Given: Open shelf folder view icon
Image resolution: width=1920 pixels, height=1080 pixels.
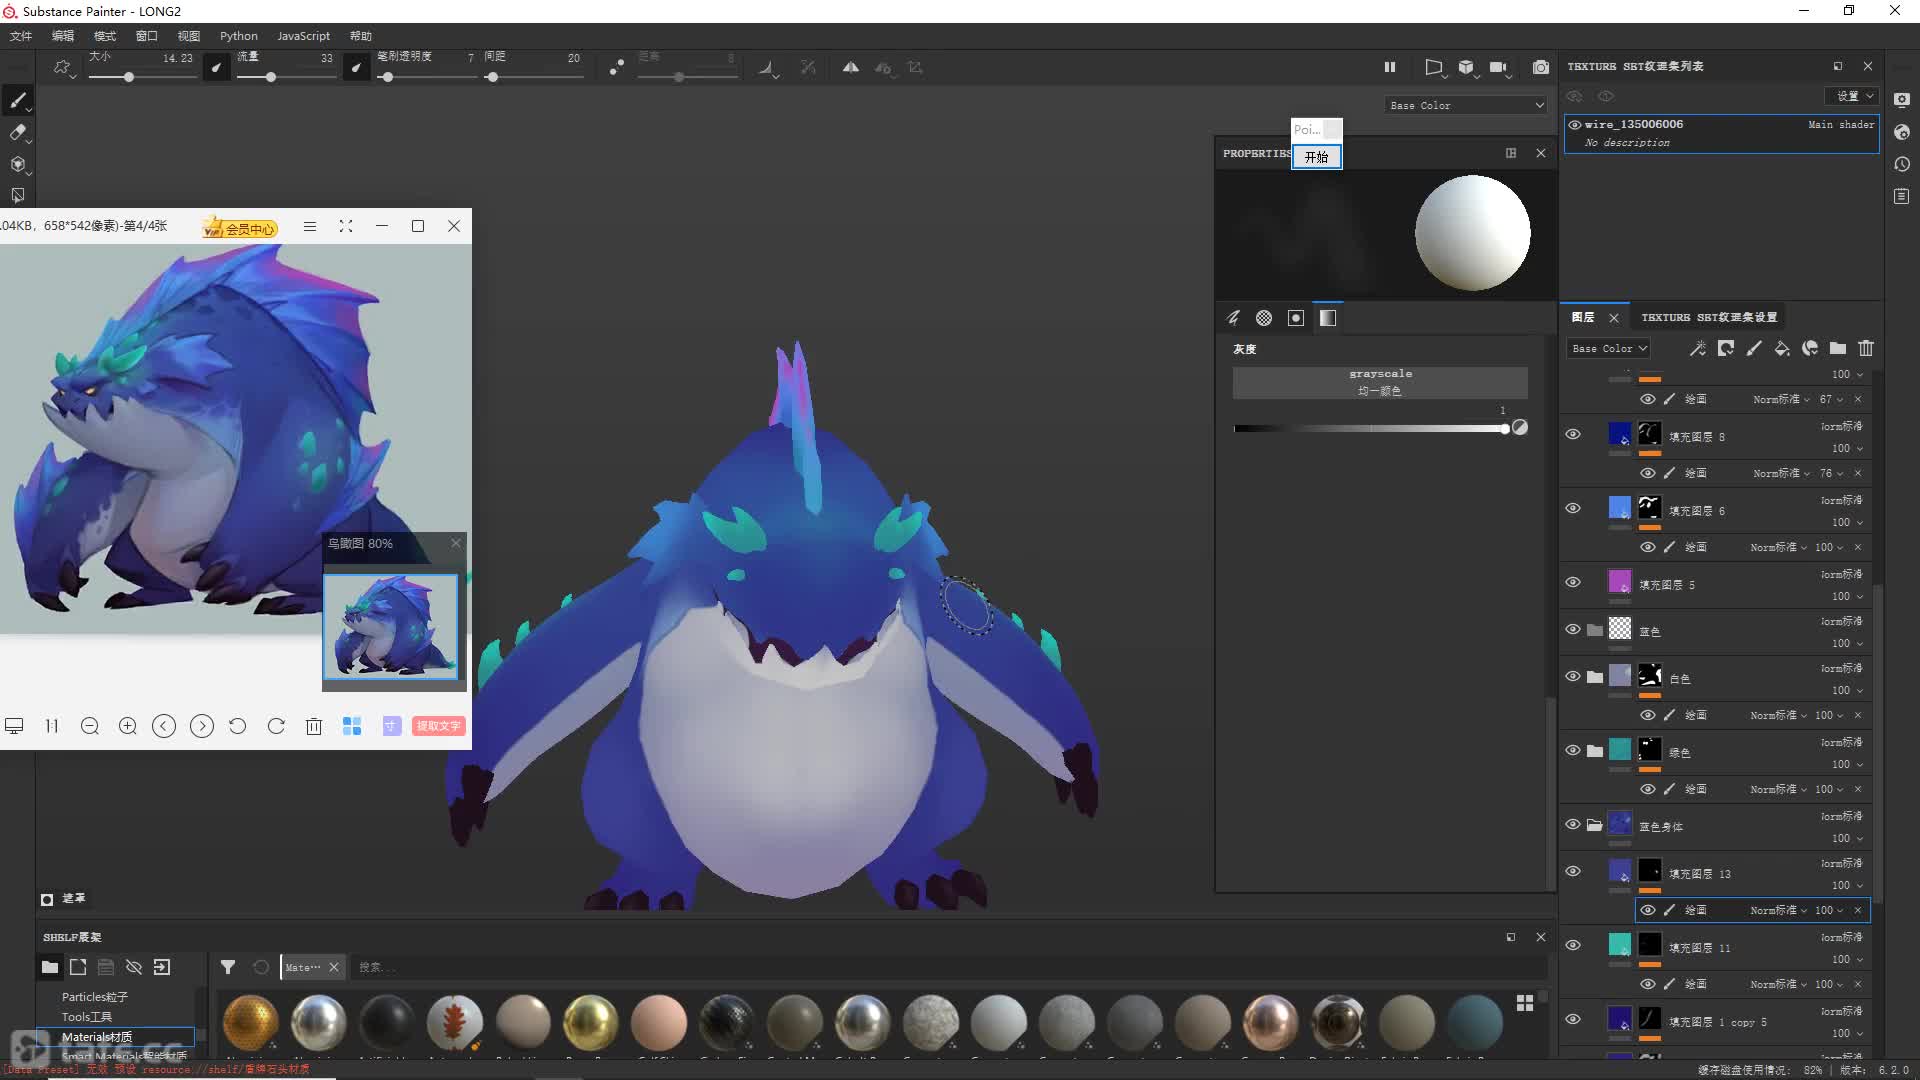Looking at the screenshot, I should click(49, 967).
